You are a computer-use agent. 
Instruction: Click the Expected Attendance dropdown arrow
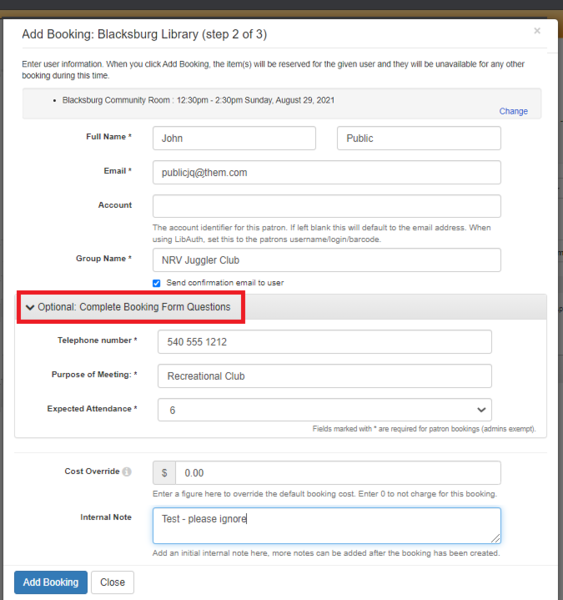[481, 410]
